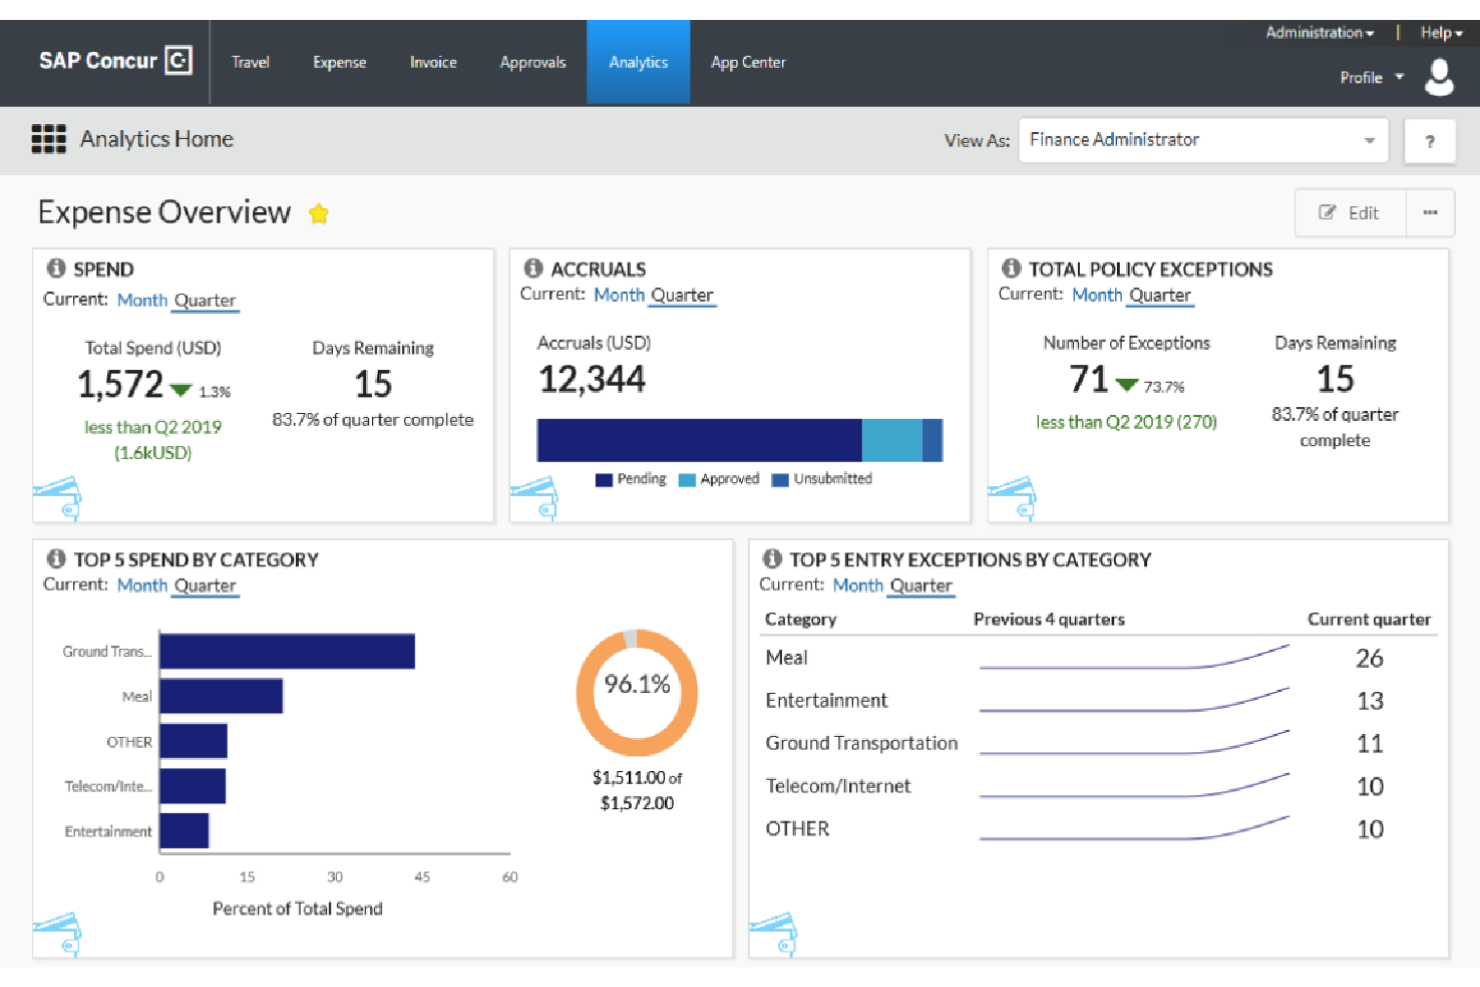Click the question mark help icon

point(1430,140)
